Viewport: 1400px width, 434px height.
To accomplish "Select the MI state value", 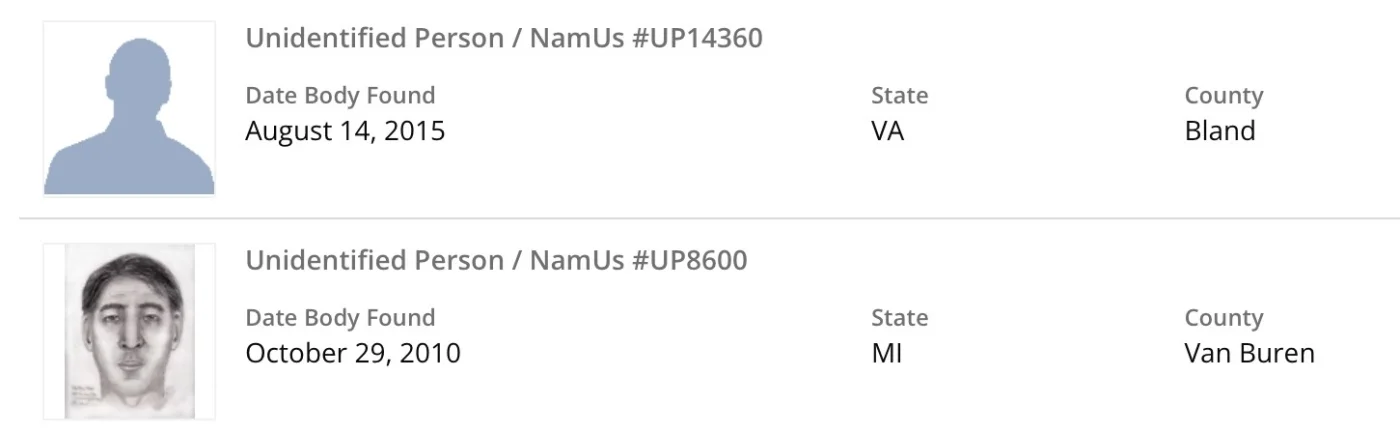I will 886,353.
